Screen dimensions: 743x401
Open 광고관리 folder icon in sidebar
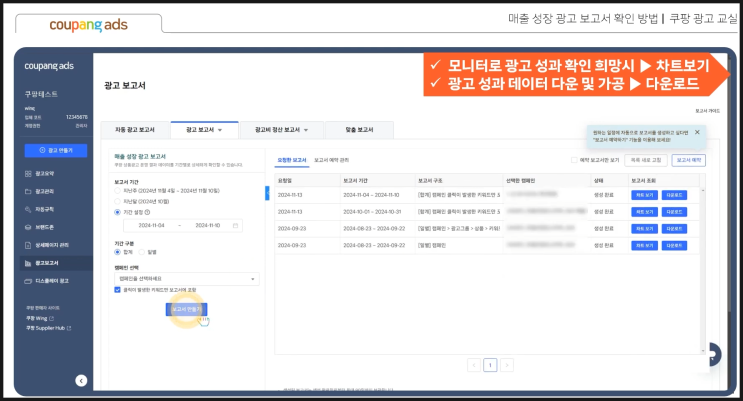click(x=28, y=191)
